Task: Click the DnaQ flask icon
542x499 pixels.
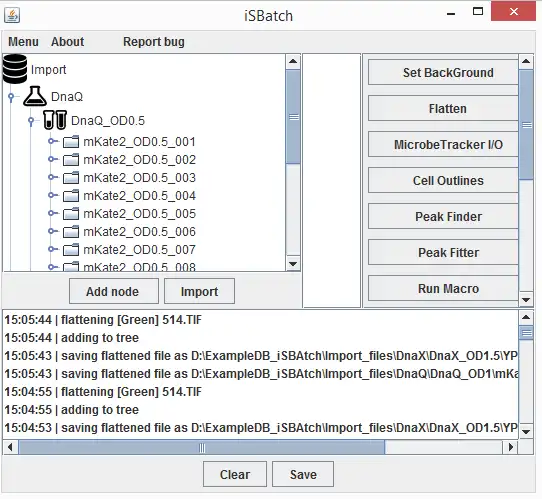Action: pos(35,96)
